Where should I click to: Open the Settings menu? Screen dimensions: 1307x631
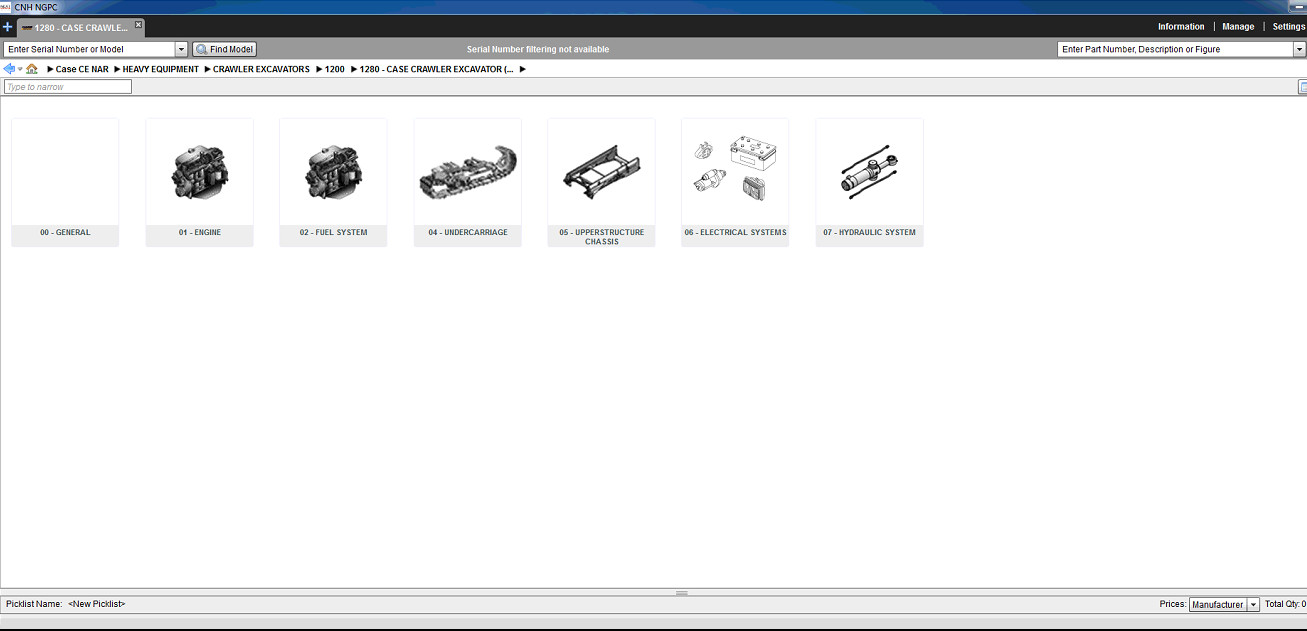point(1289,27)
